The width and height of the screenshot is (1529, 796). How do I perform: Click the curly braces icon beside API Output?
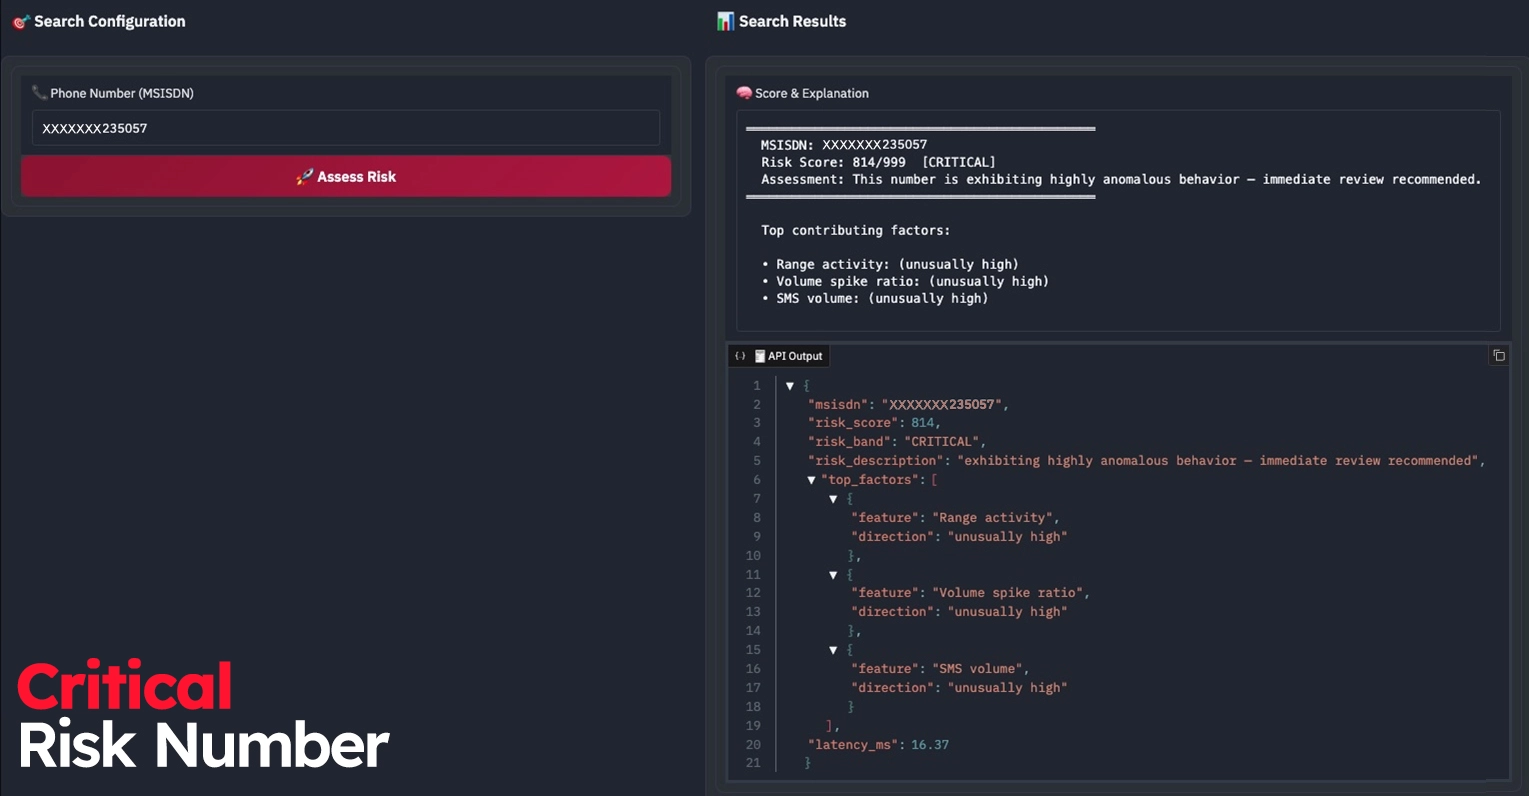point(740,356)
